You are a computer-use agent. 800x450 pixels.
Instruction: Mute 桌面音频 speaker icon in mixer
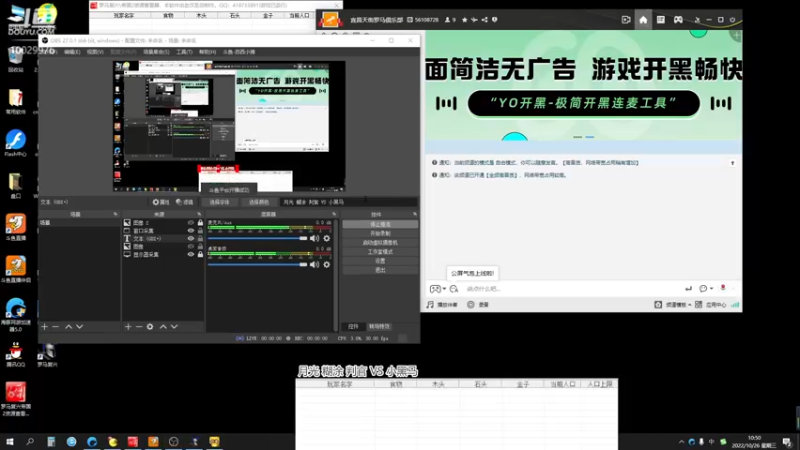(x=315, y=264)
